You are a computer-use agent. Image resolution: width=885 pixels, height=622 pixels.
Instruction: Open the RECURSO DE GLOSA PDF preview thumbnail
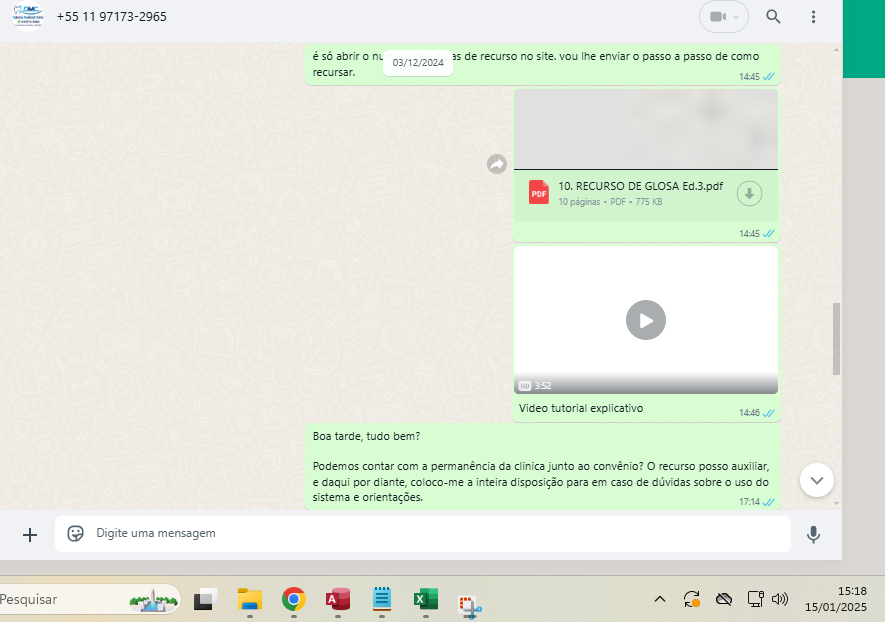point(645,129)
